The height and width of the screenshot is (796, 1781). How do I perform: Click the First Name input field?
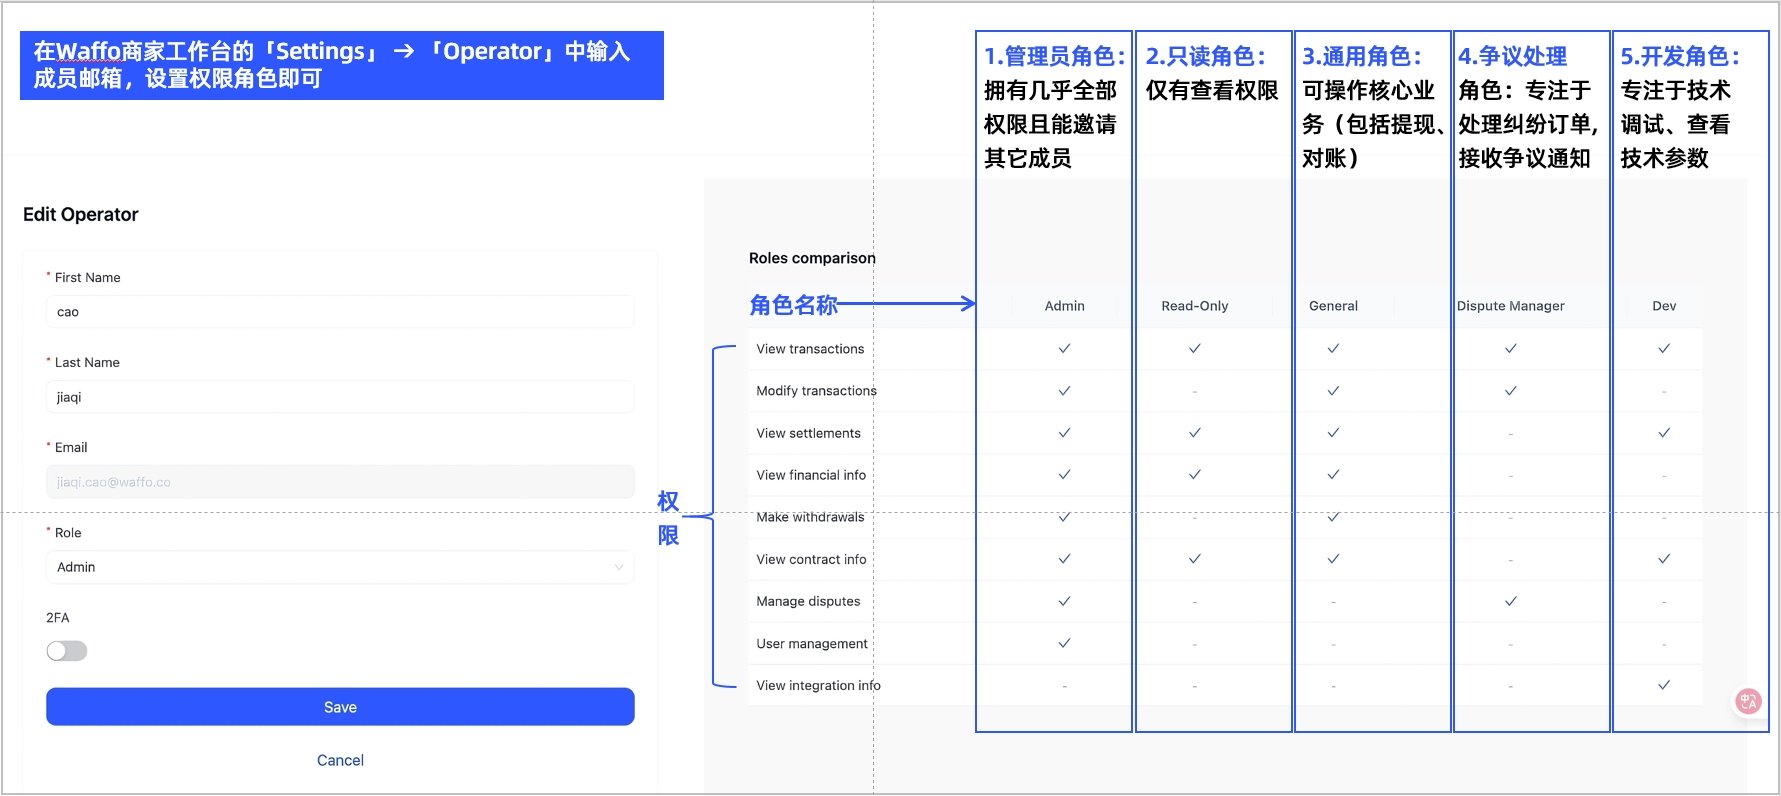(340, 312)
